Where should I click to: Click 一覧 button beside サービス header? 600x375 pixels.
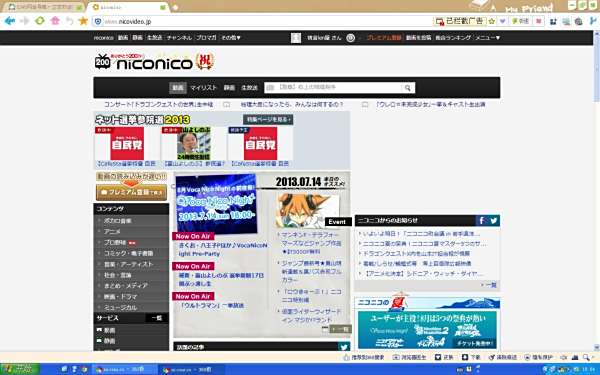click(157, 318)
